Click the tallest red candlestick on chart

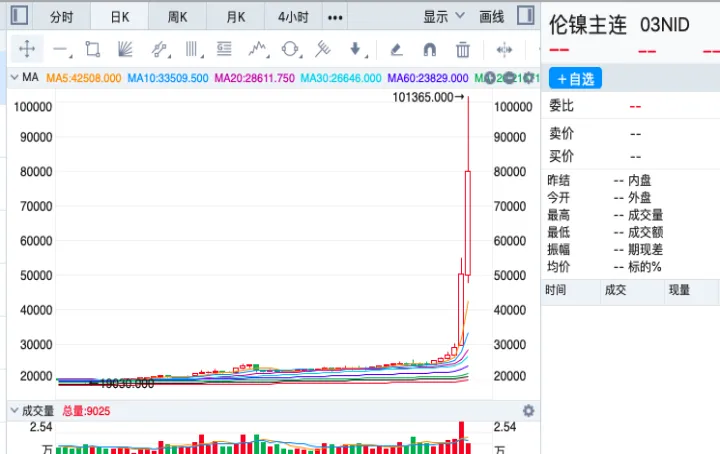[x=468, y=223]
